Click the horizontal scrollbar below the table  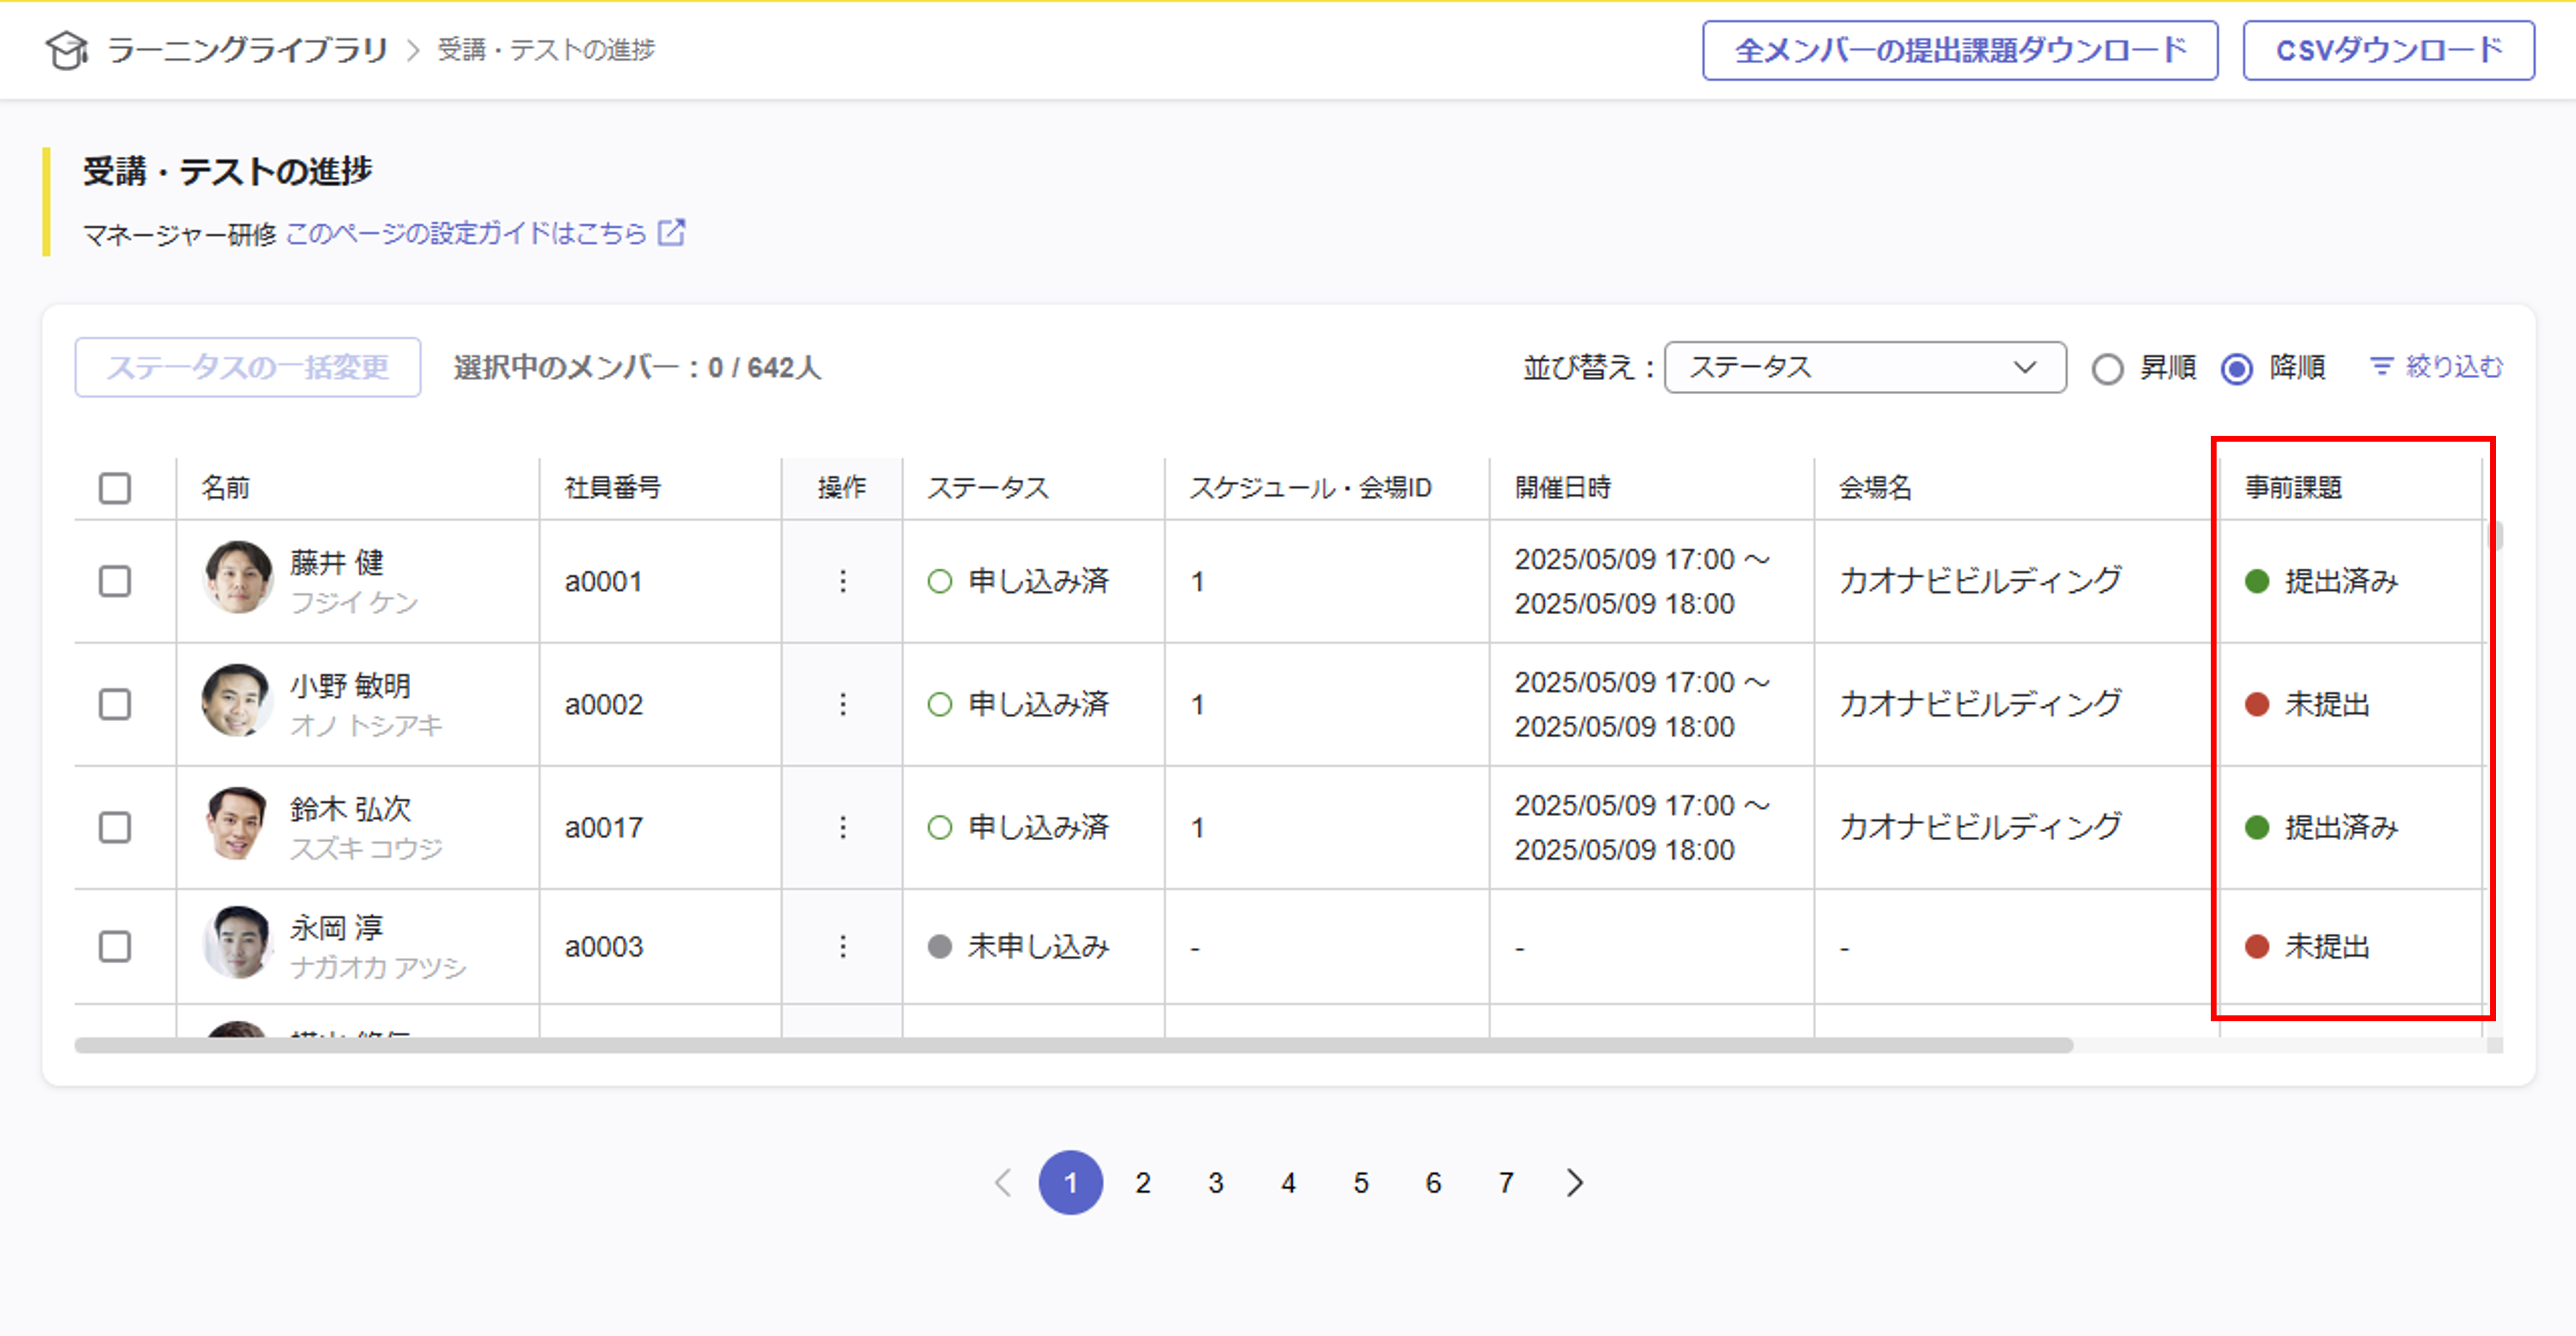[x=1073, y=1045]
